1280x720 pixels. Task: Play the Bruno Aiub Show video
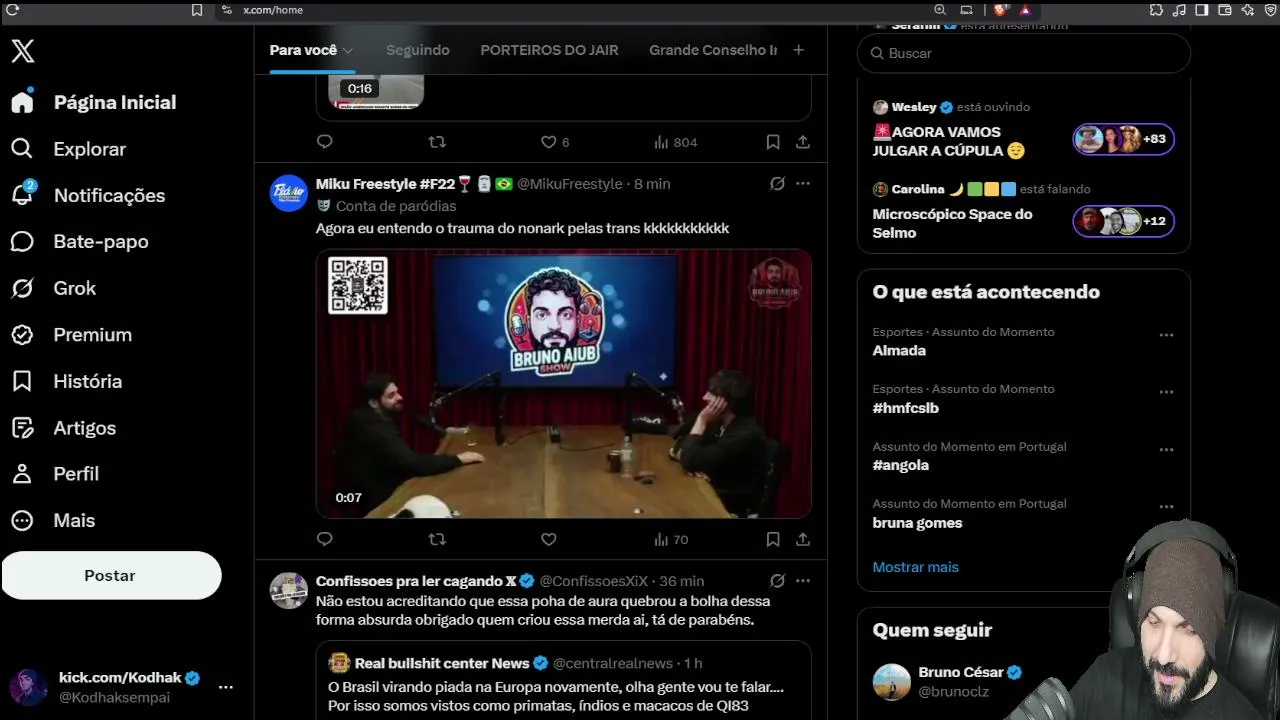click(x=563, y=384)
